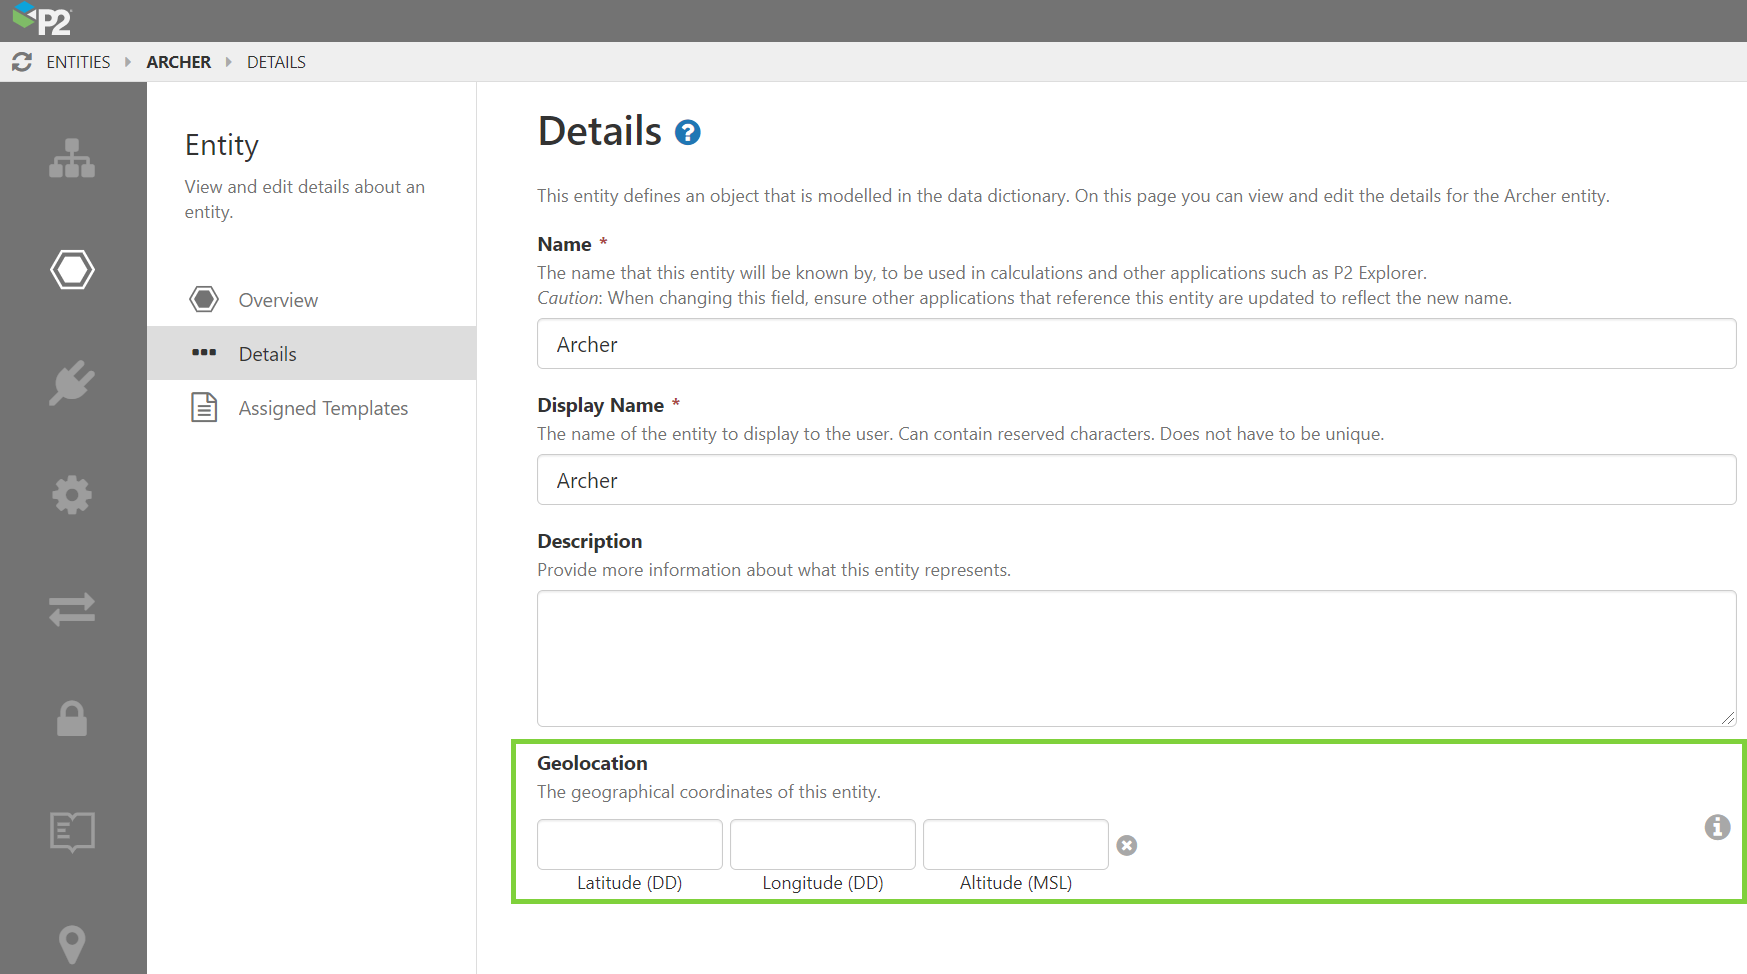Open the padlock security icon in sidebar

click(x=72, y=719)
